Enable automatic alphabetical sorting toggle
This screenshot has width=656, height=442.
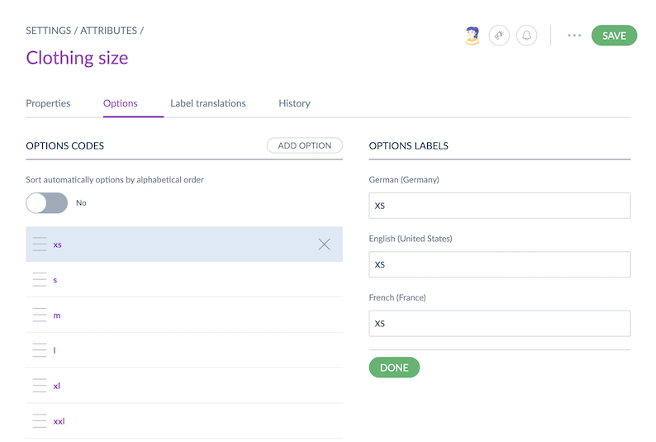tap(47, 203)
